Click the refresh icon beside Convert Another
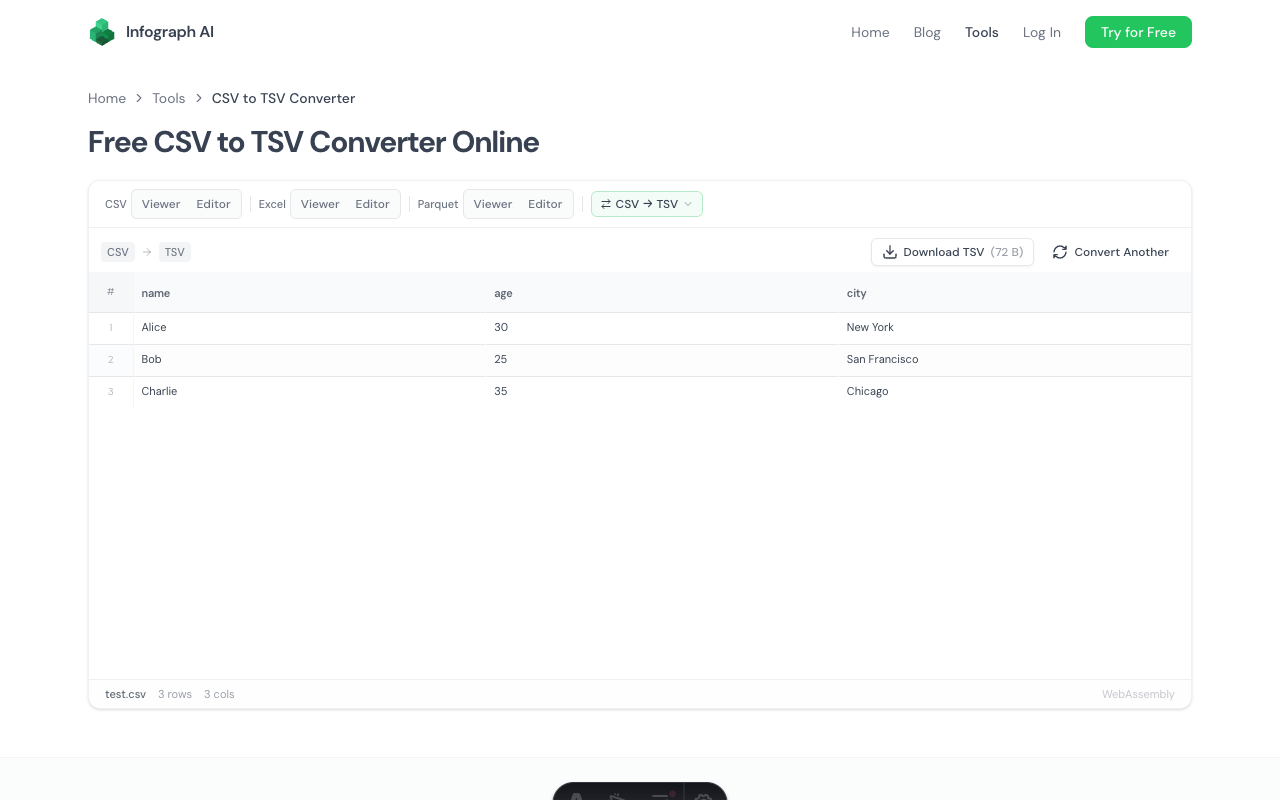This screenshot has width=1280, height=800. coord(1060,252)
